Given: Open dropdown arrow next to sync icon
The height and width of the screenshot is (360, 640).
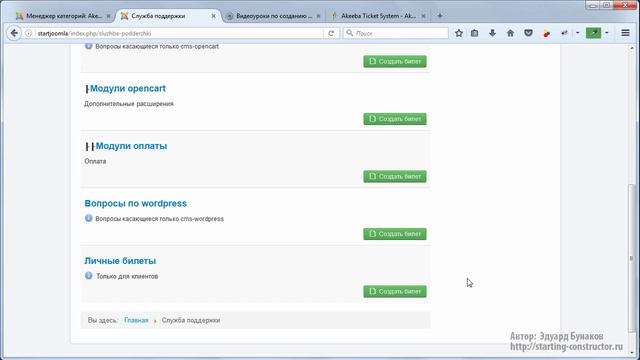Looking at the screenshot, I should click(578, 33).
